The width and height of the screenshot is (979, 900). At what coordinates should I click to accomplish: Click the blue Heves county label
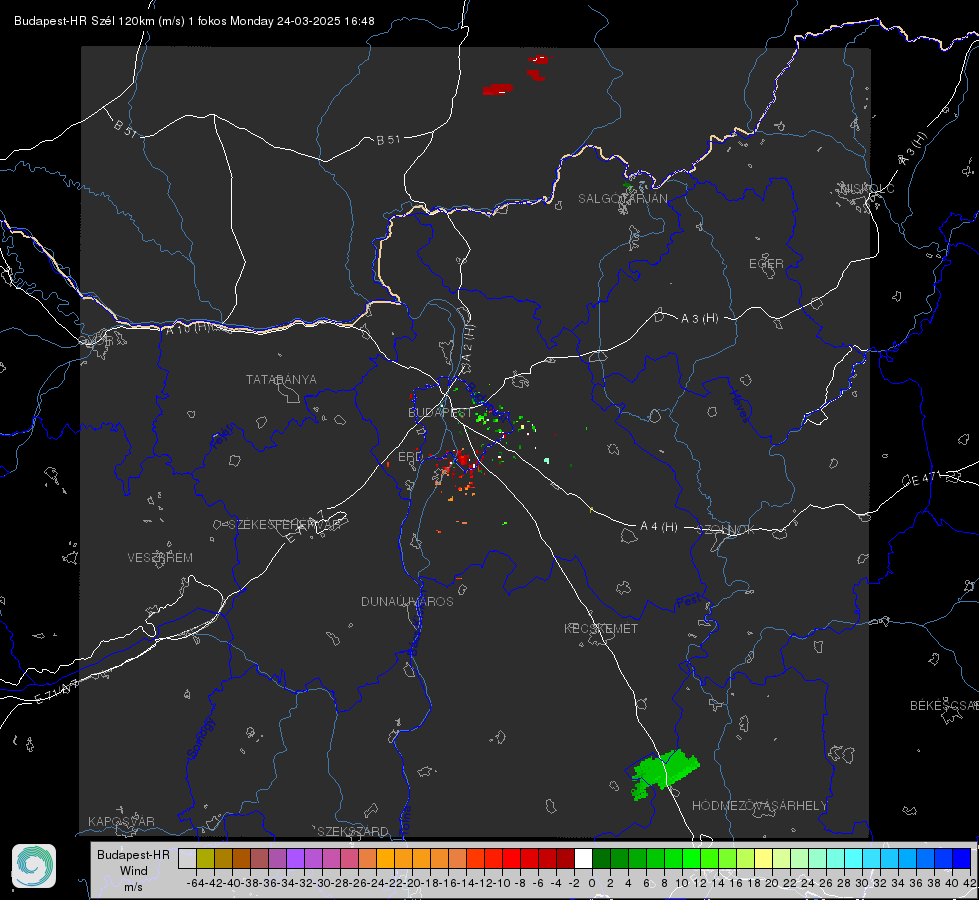739,407
